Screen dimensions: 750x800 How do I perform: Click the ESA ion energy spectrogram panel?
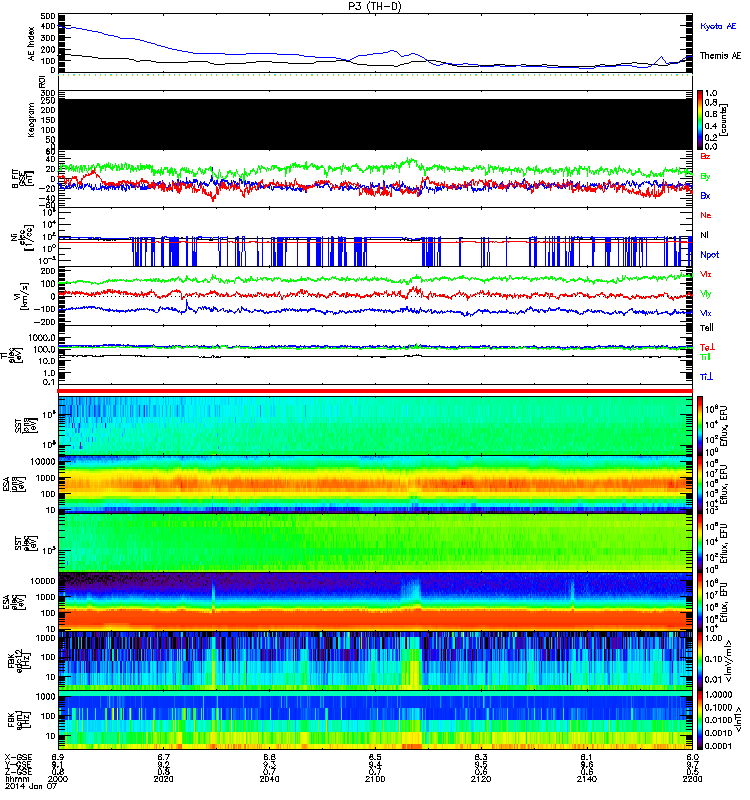tap(375, 484)
